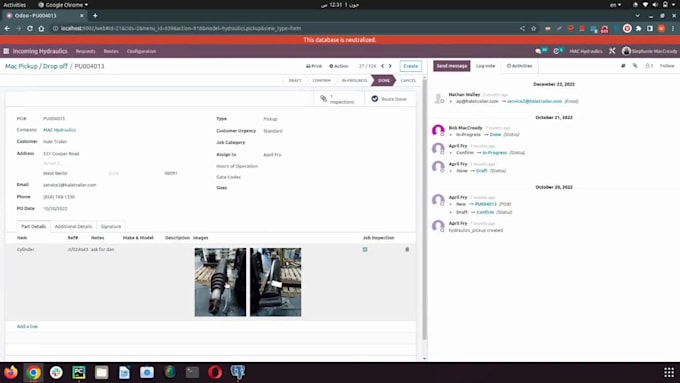The width and height of the screenshot is (680, 383).
Task: Set status to Cancel
Action: (x=408, y=81)
